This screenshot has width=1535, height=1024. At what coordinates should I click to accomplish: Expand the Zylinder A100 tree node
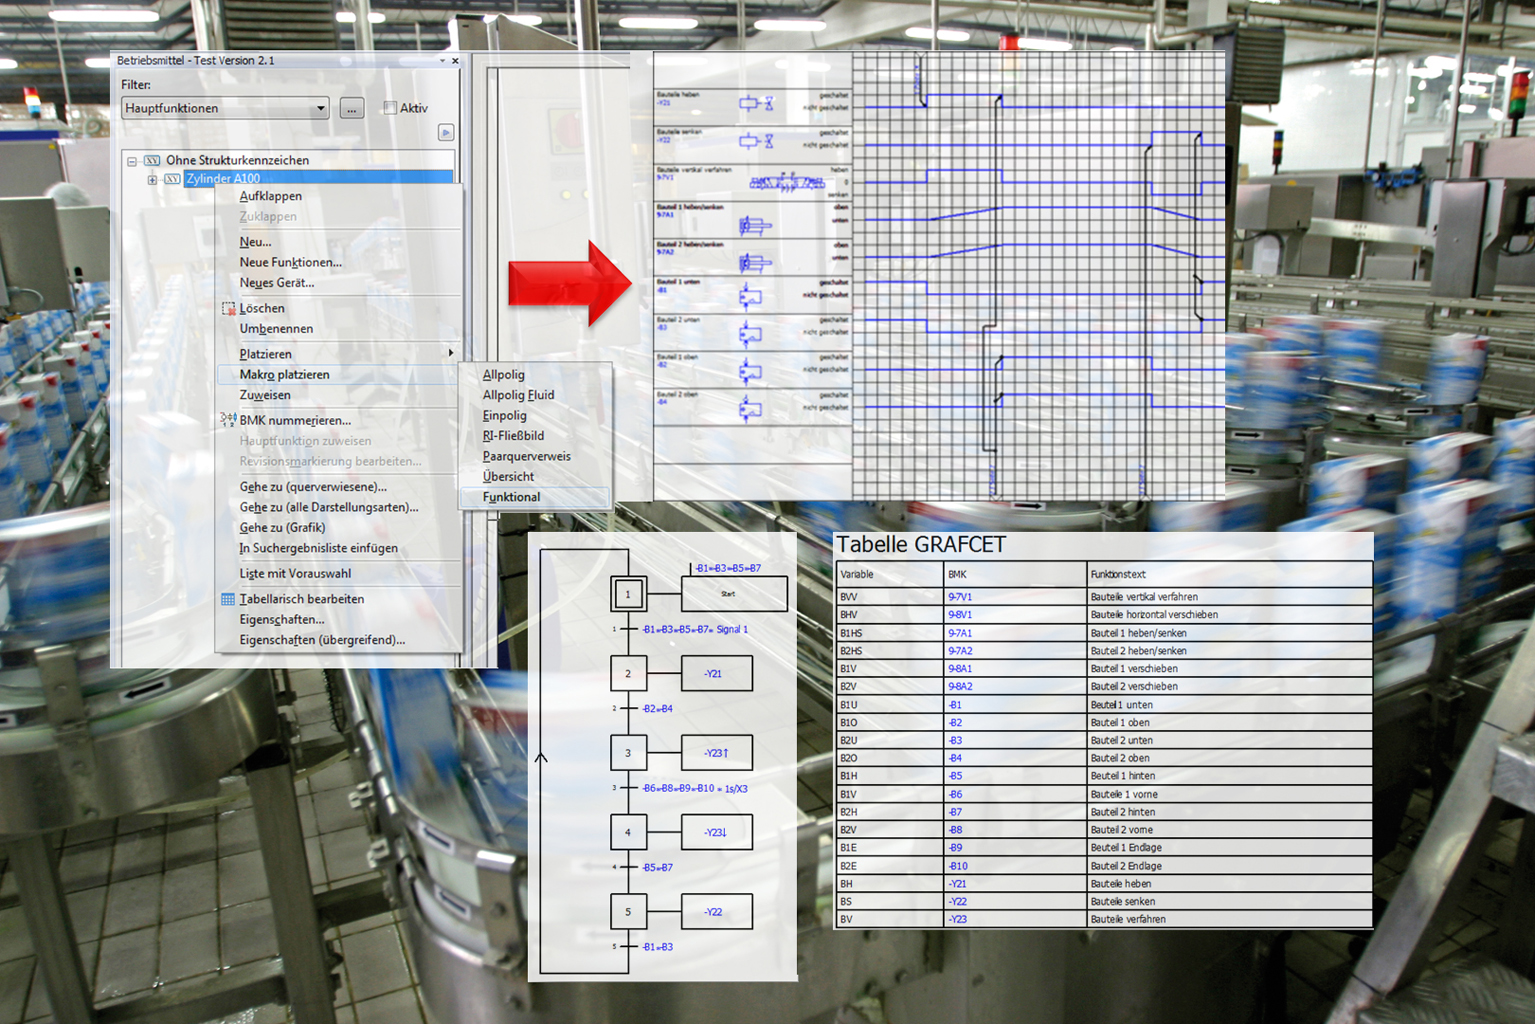coord(152,180)
